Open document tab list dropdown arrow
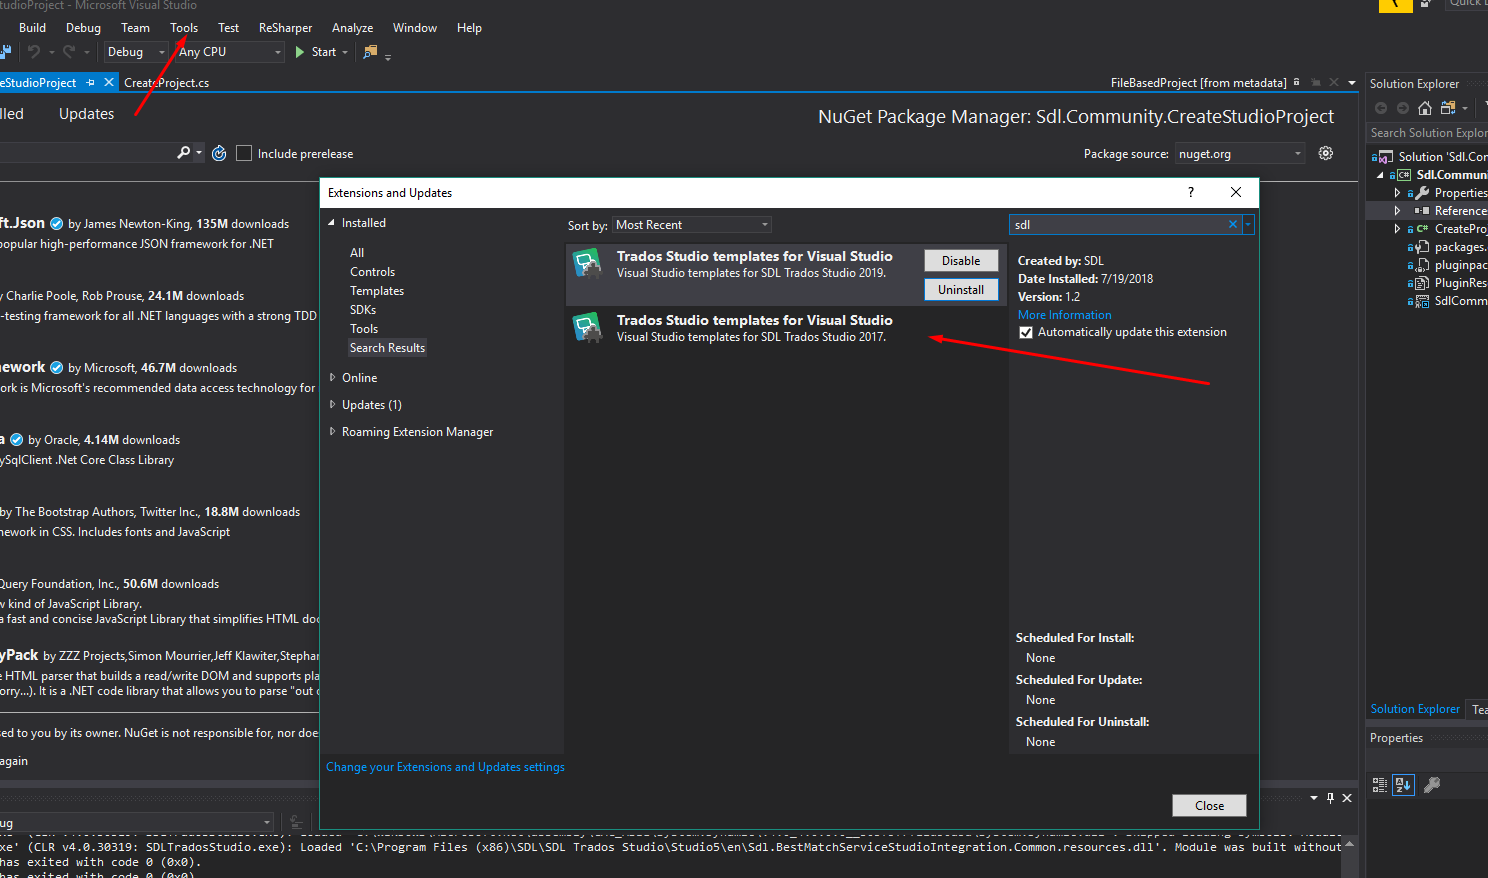The width and height of the screenshot is (1488, 878). (1352, 83)
